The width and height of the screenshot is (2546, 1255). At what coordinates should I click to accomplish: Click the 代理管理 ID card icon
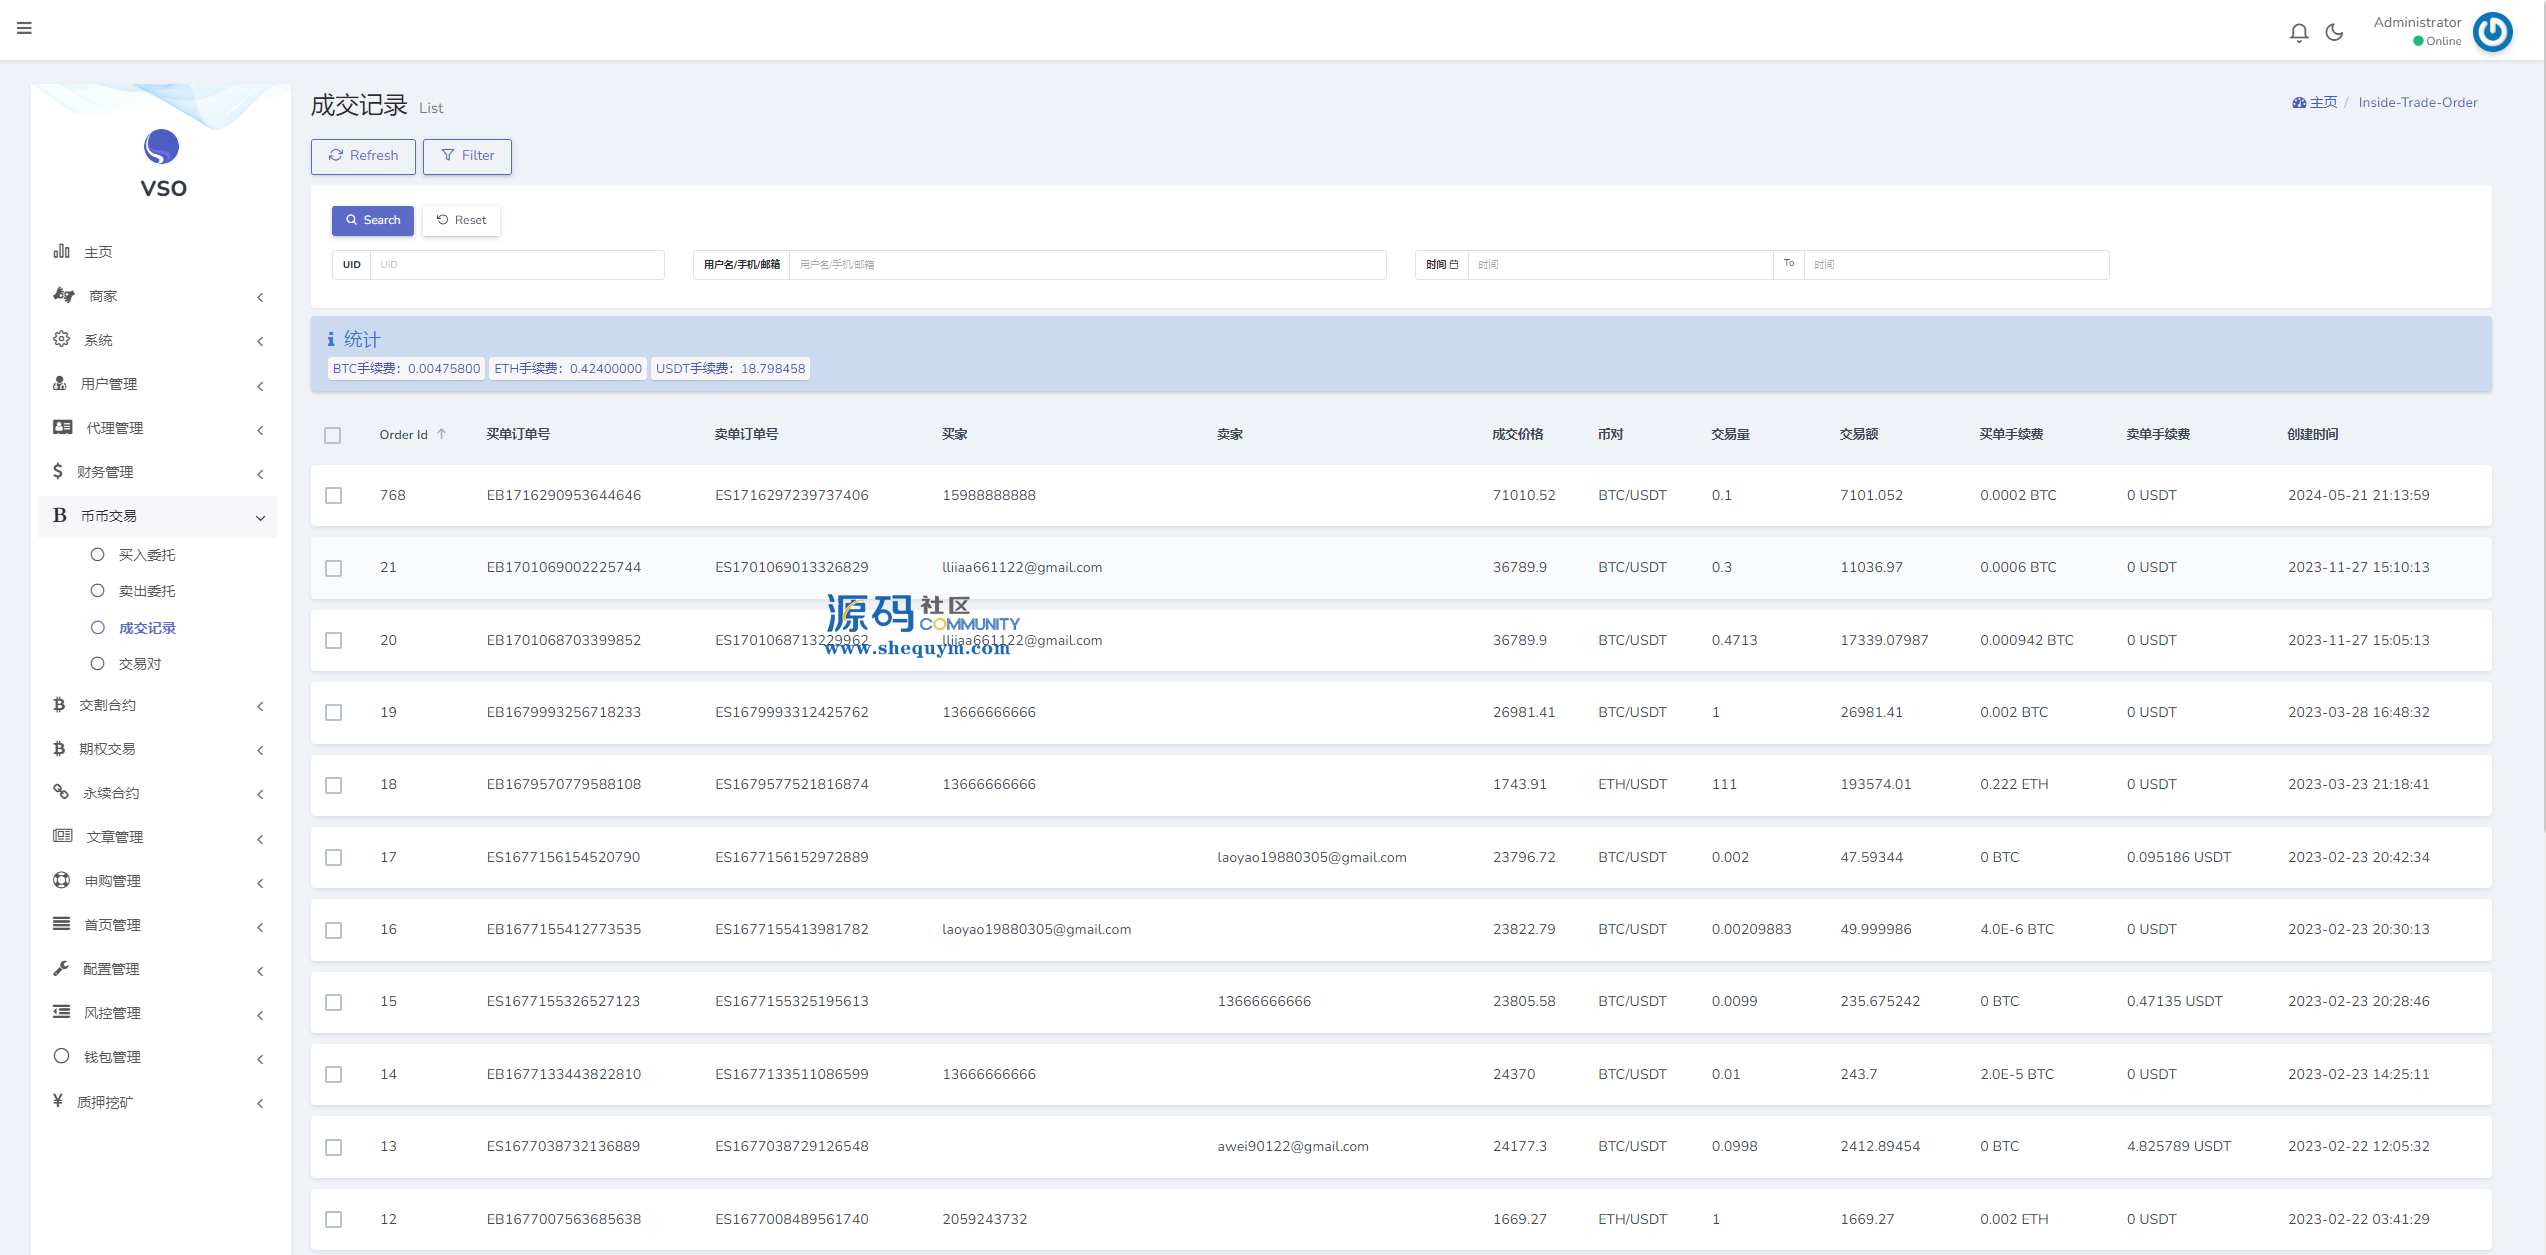pyautogui.click(x=63, y=427)
